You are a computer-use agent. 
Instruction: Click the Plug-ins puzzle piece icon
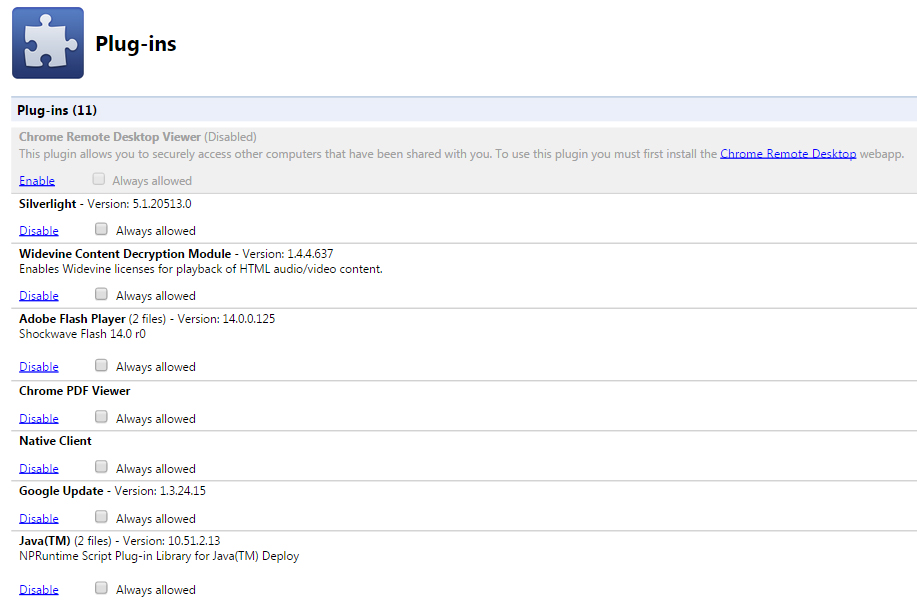48,43
